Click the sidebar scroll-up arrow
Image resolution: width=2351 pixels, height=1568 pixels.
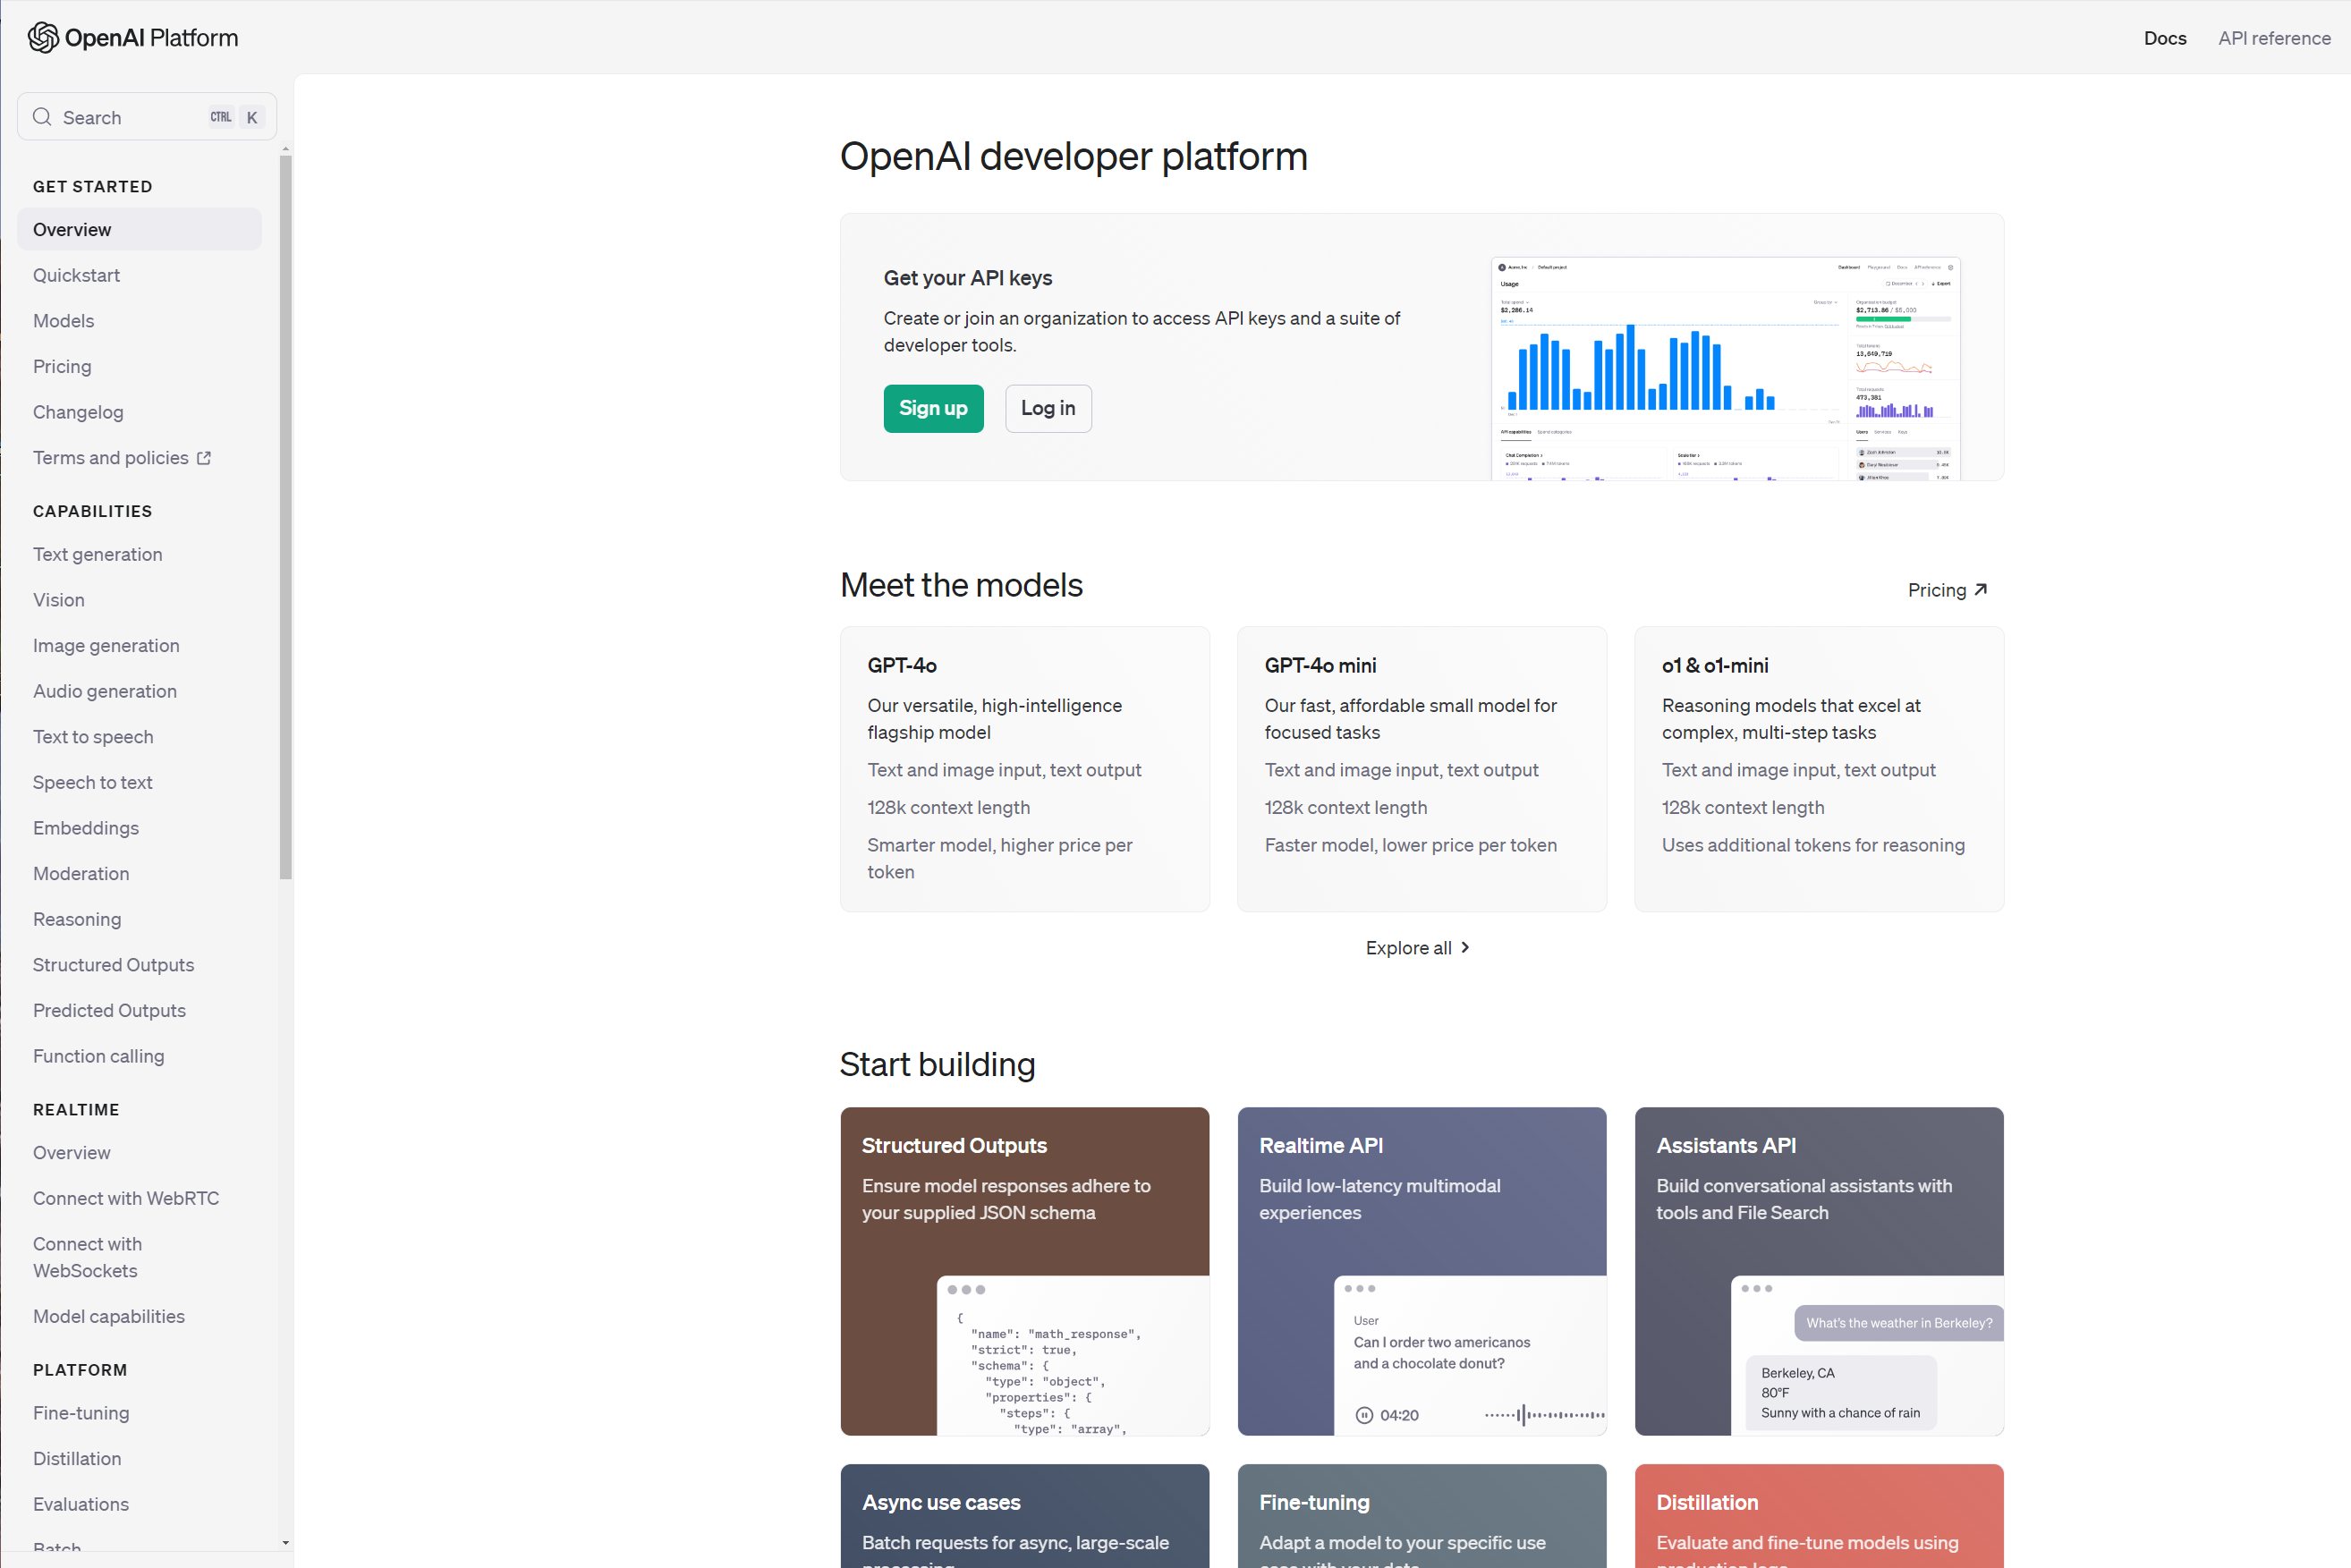(286, 149)
